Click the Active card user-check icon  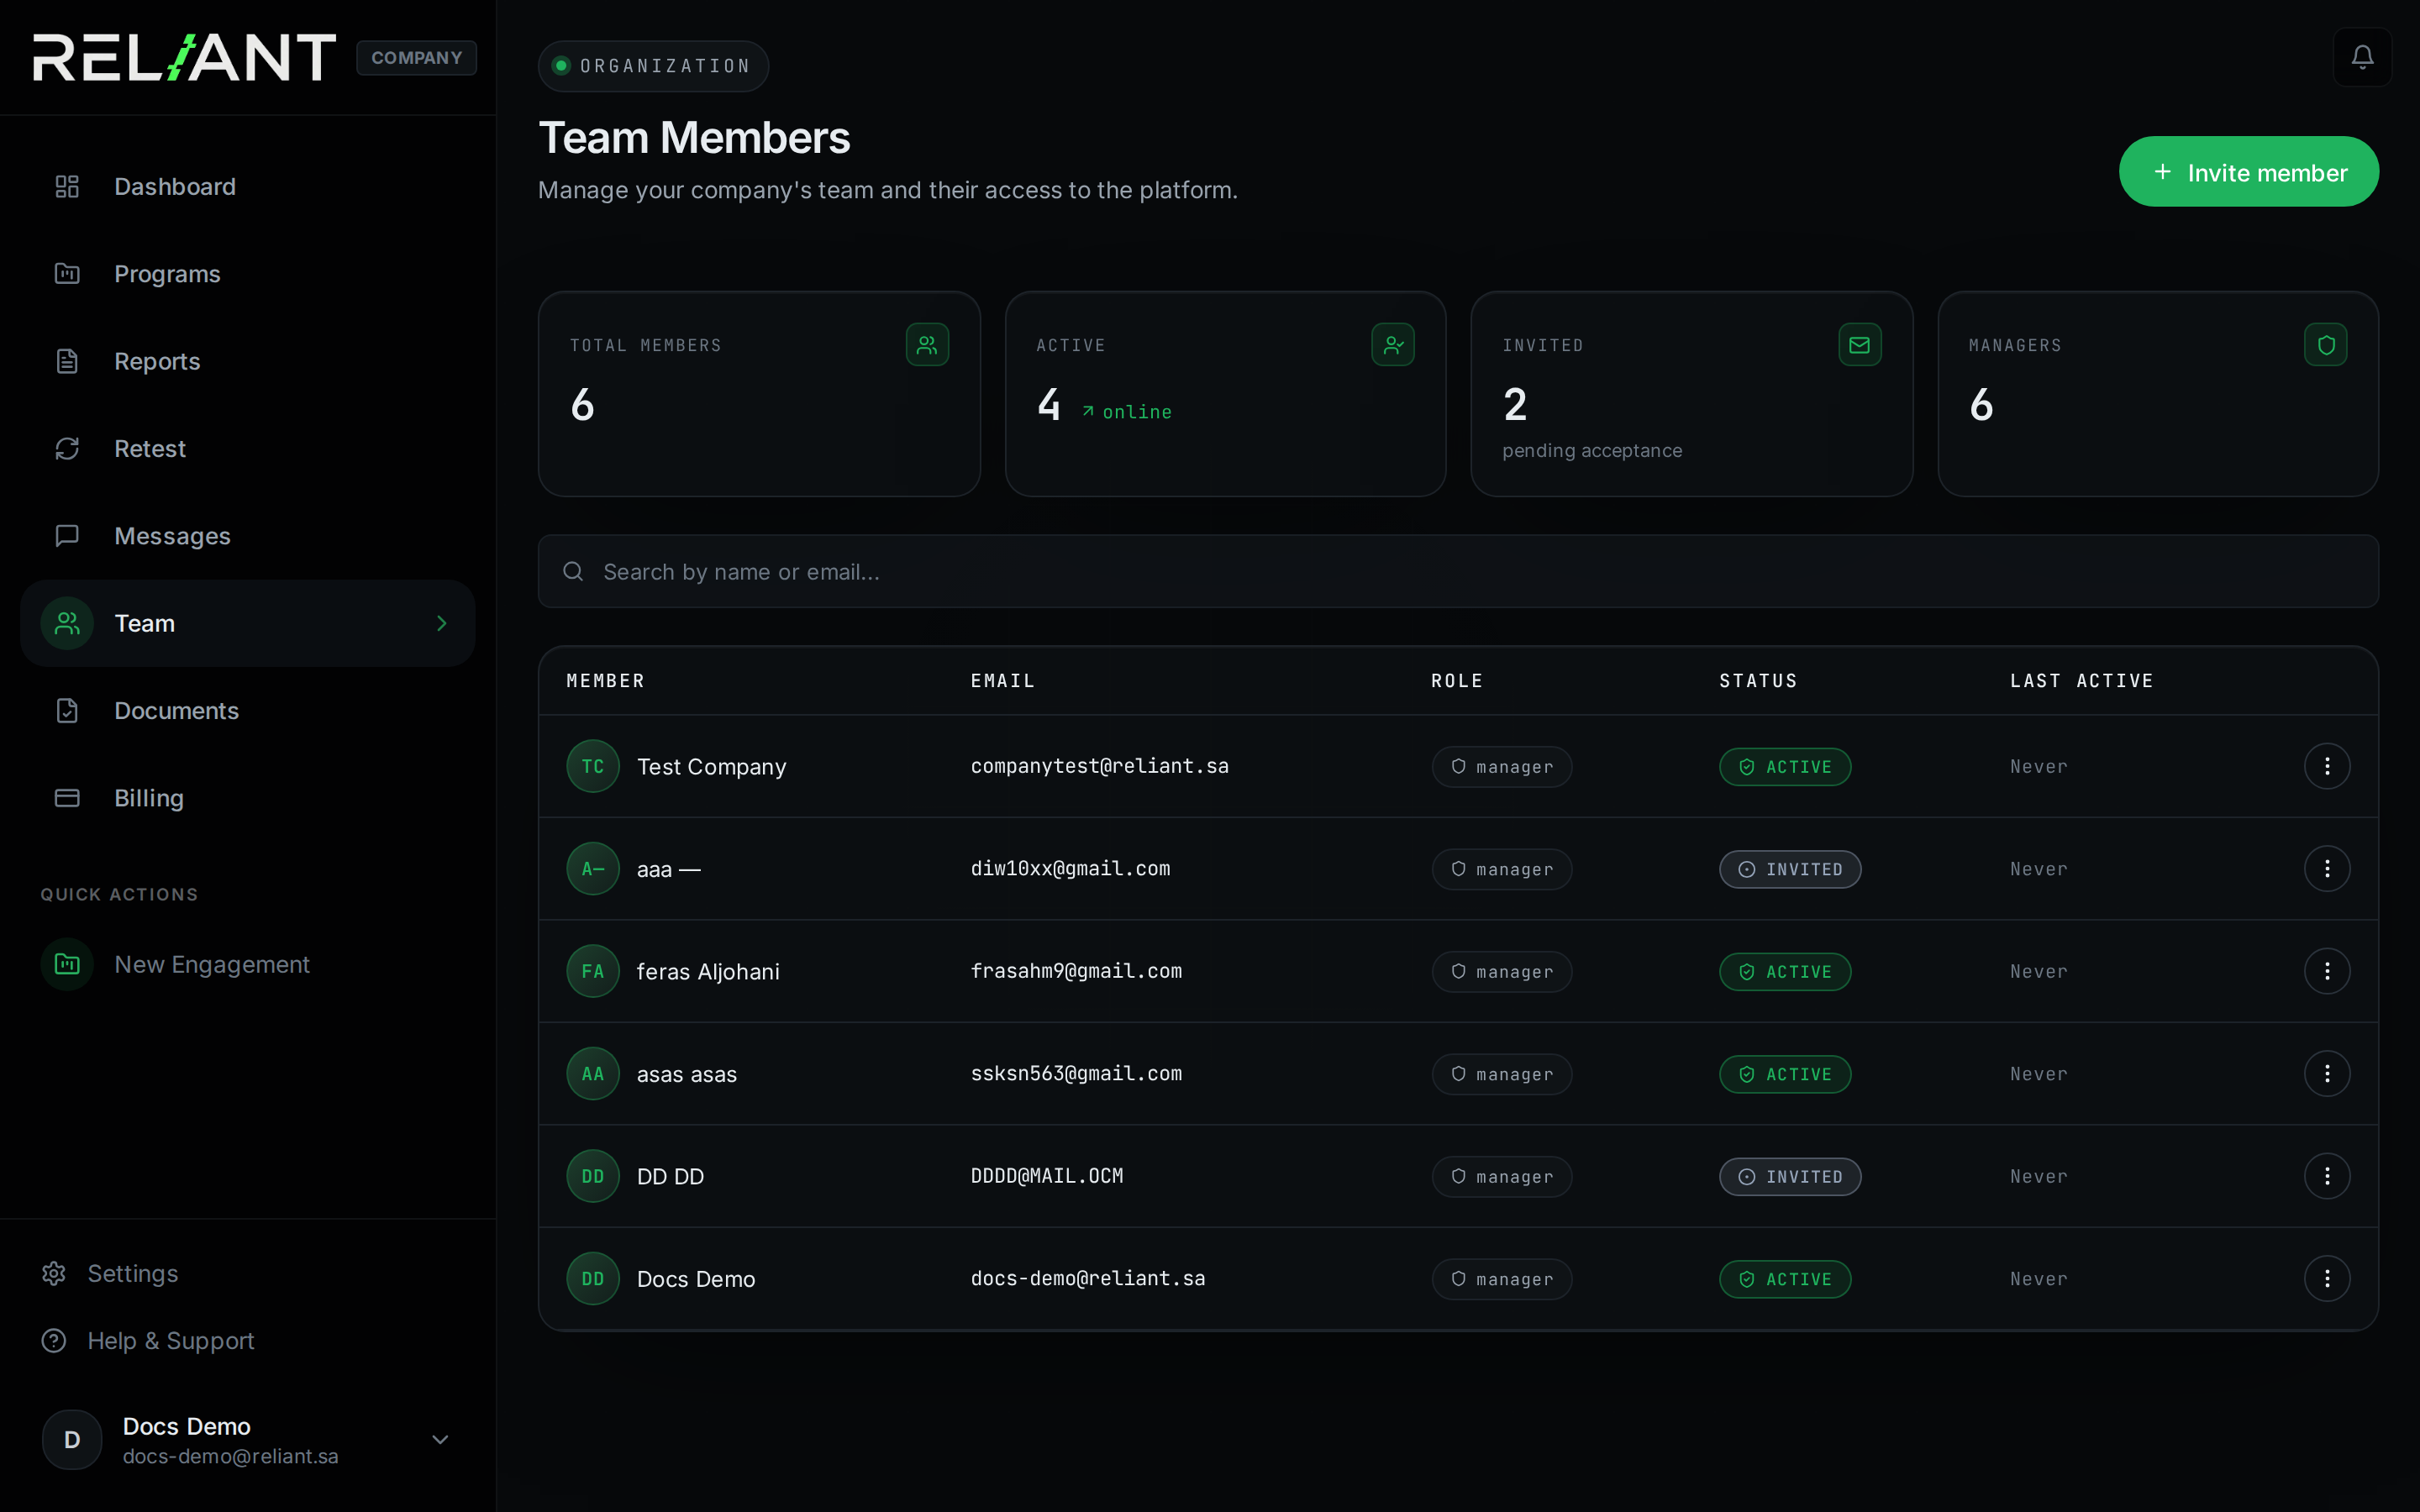(1393, 345)
